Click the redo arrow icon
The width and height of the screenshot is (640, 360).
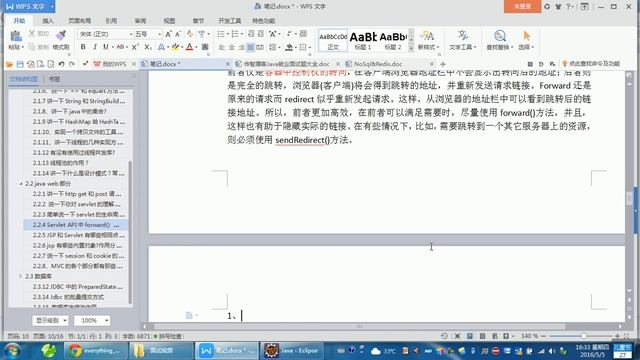(72, 64)
